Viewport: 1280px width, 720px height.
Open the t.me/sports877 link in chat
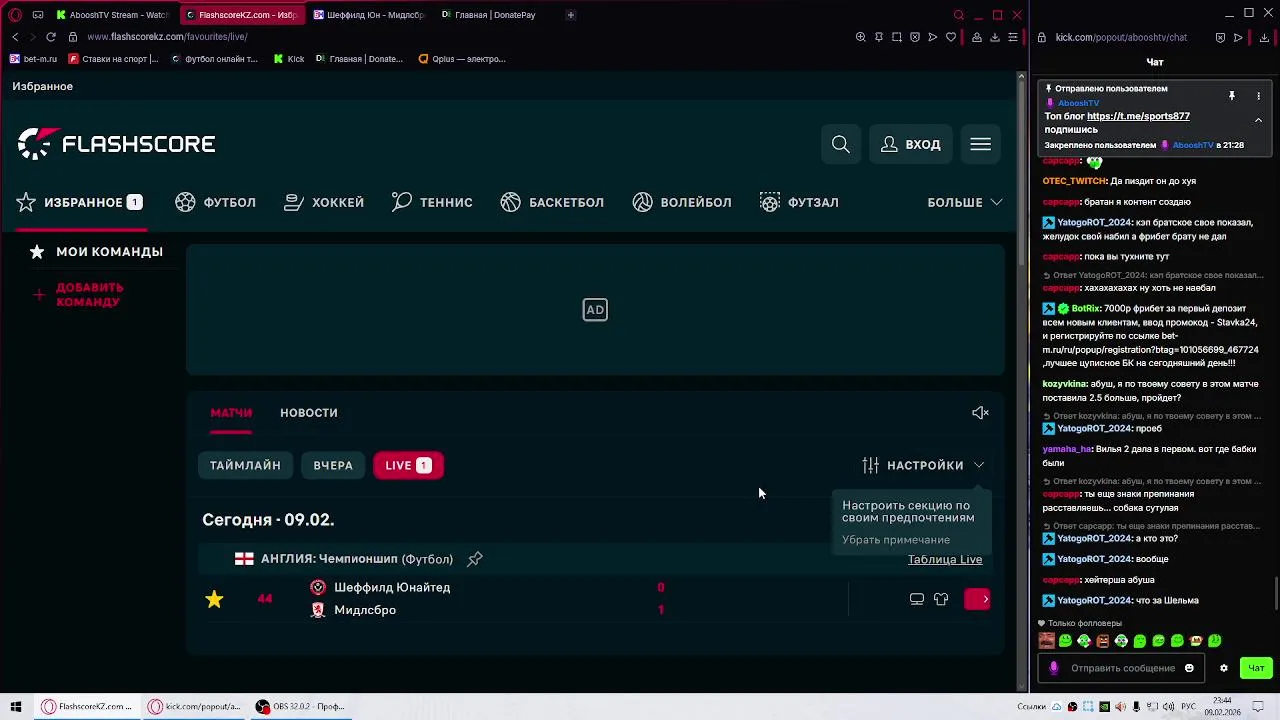(x=1138, y=116)
